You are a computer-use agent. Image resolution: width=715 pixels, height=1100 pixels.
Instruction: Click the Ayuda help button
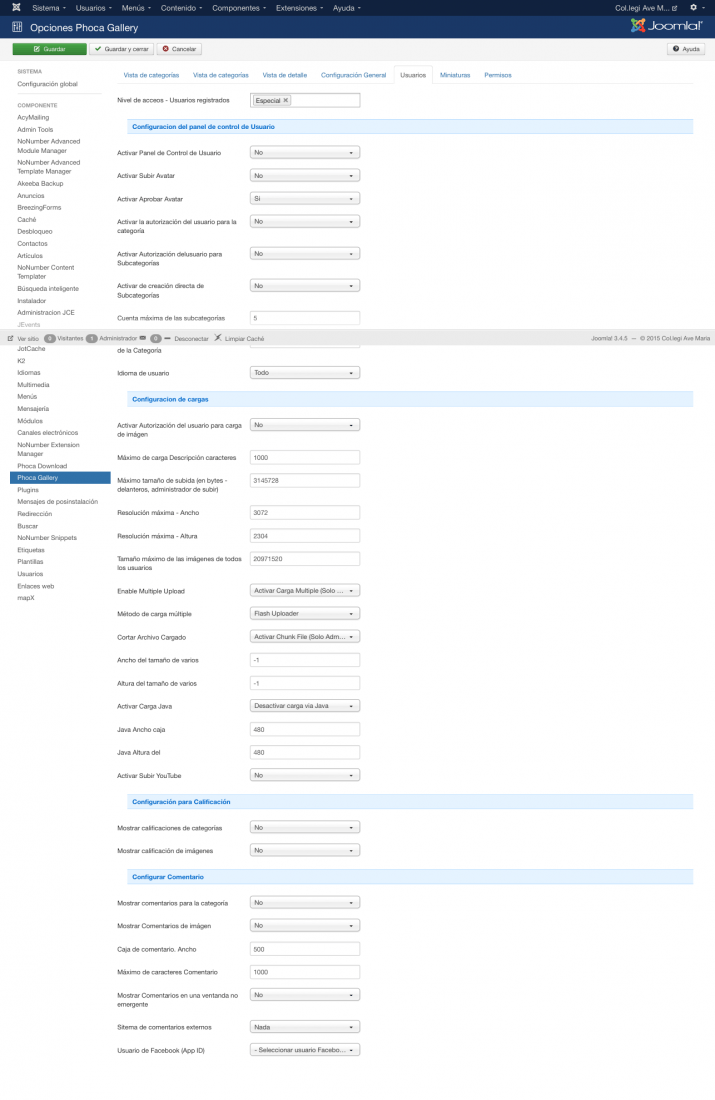tap(686, 49)
